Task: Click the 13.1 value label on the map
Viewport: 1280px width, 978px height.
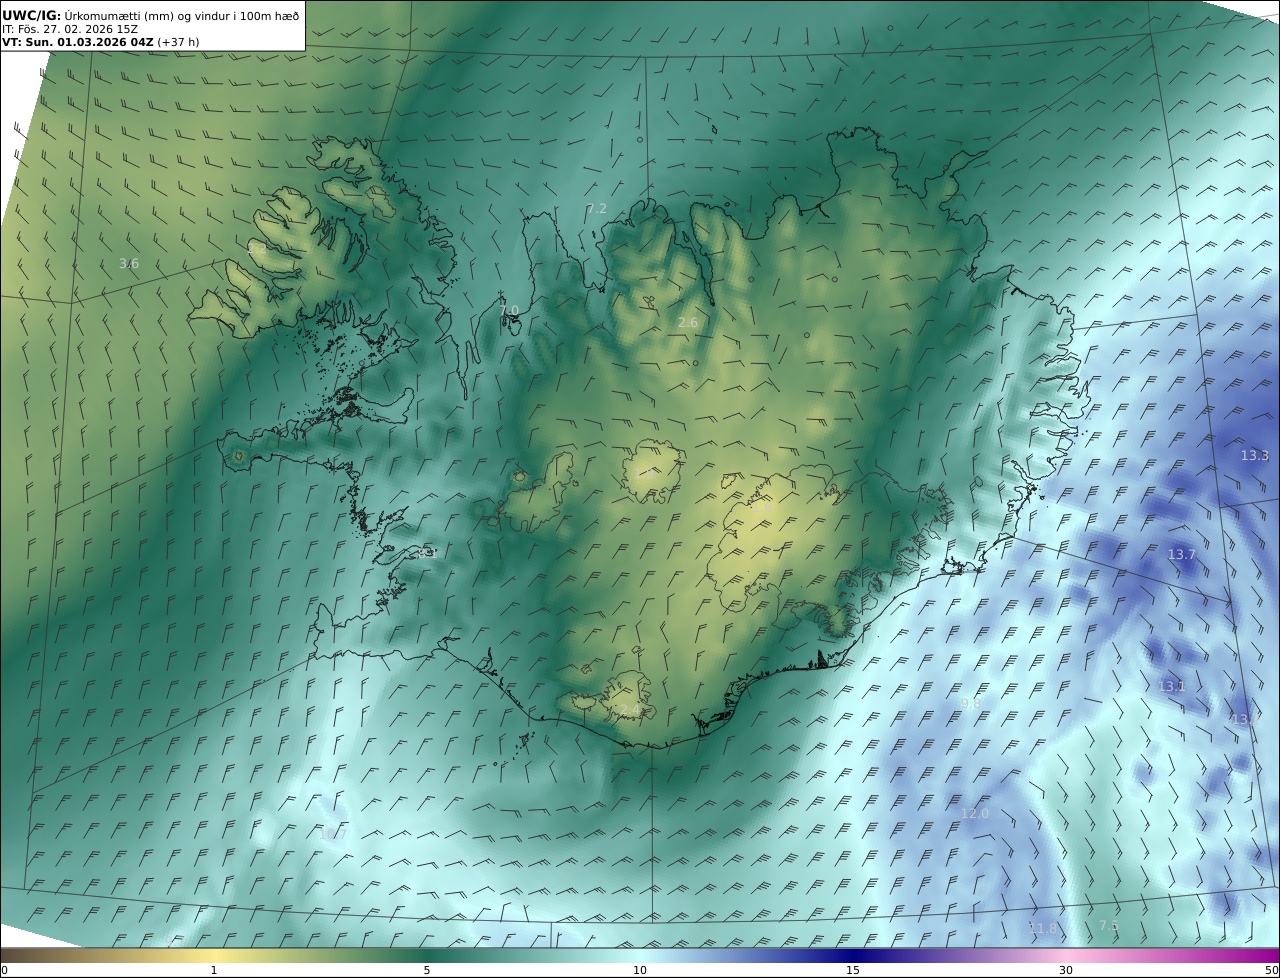Action: [1171, 686]
